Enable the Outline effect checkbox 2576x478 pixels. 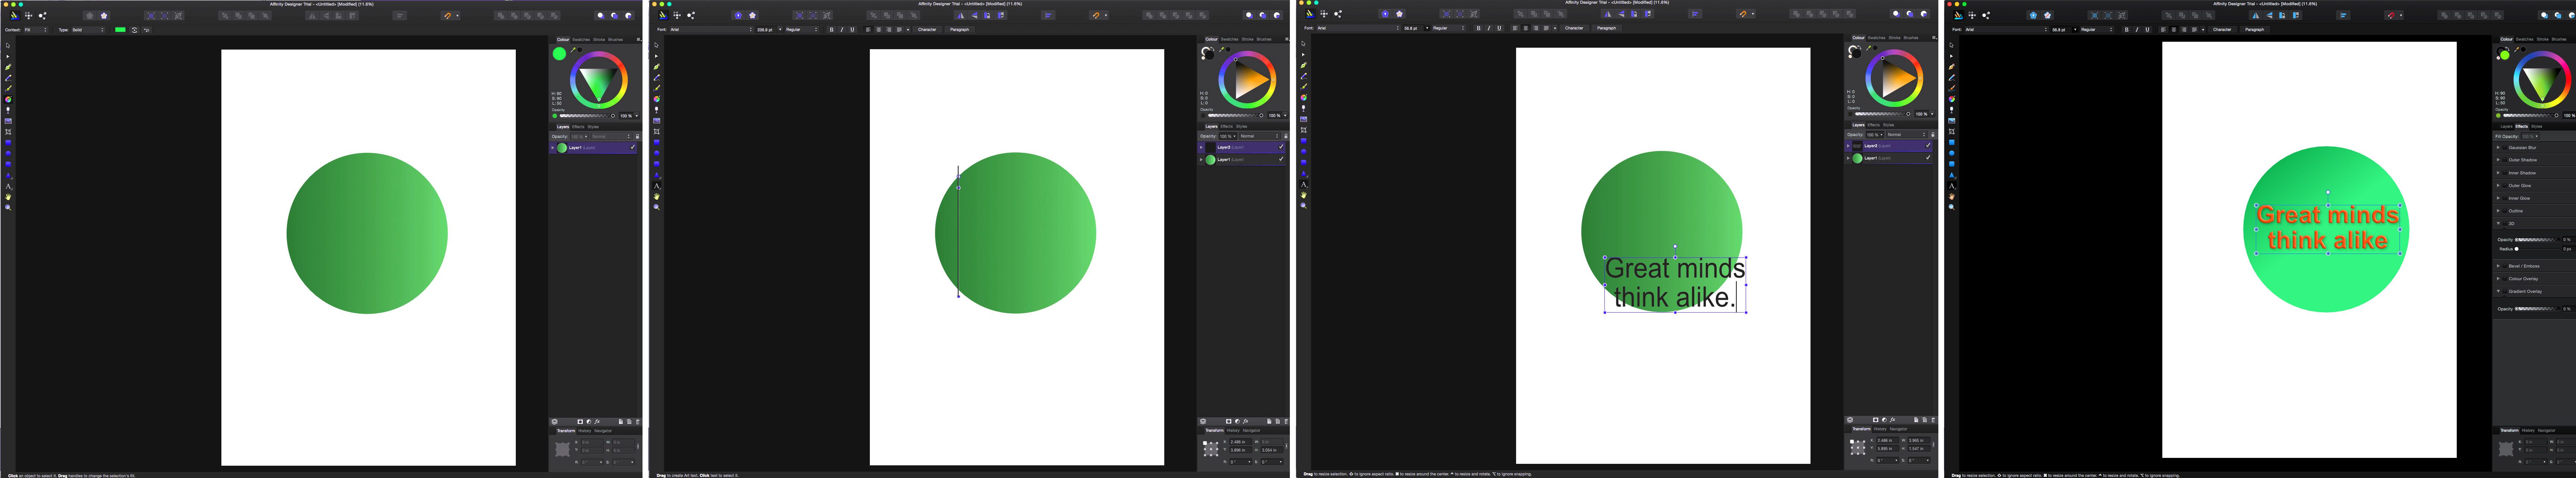2504,211
